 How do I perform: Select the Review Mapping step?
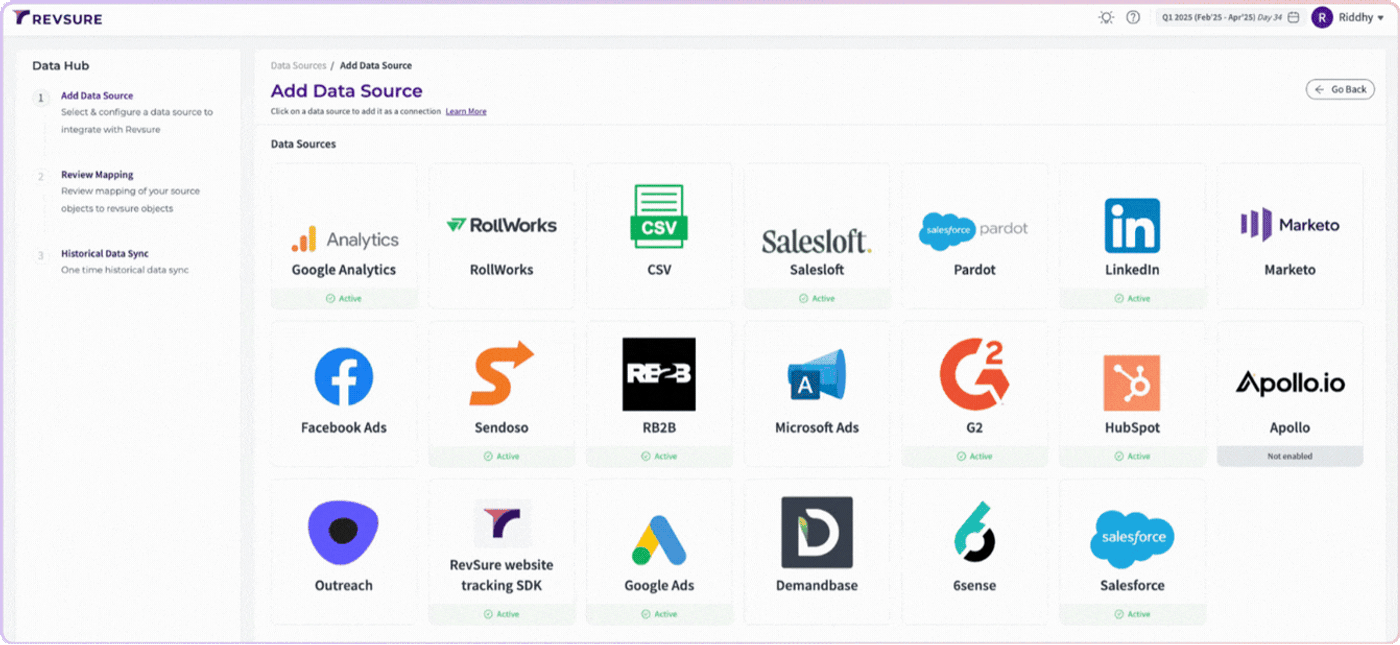[x=97, y=175]
